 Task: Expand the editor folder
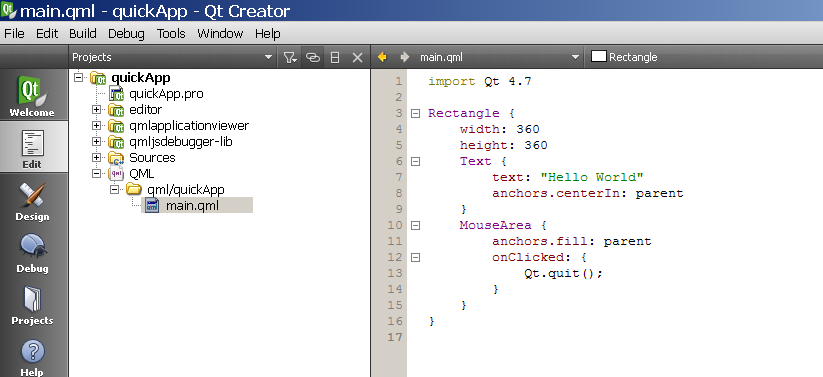(x=97, y=110)
